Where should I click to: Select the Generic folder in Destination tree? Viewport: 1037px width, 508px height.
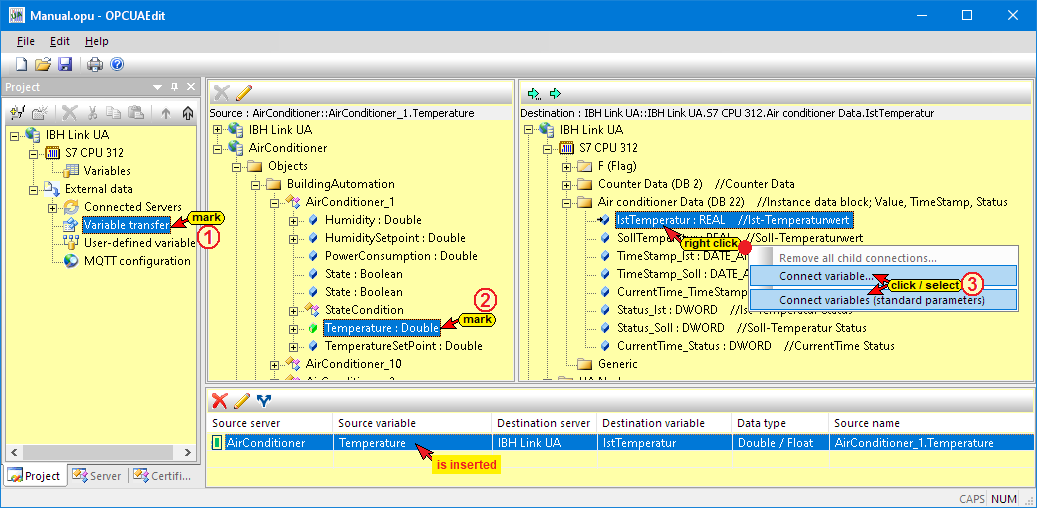618,364
